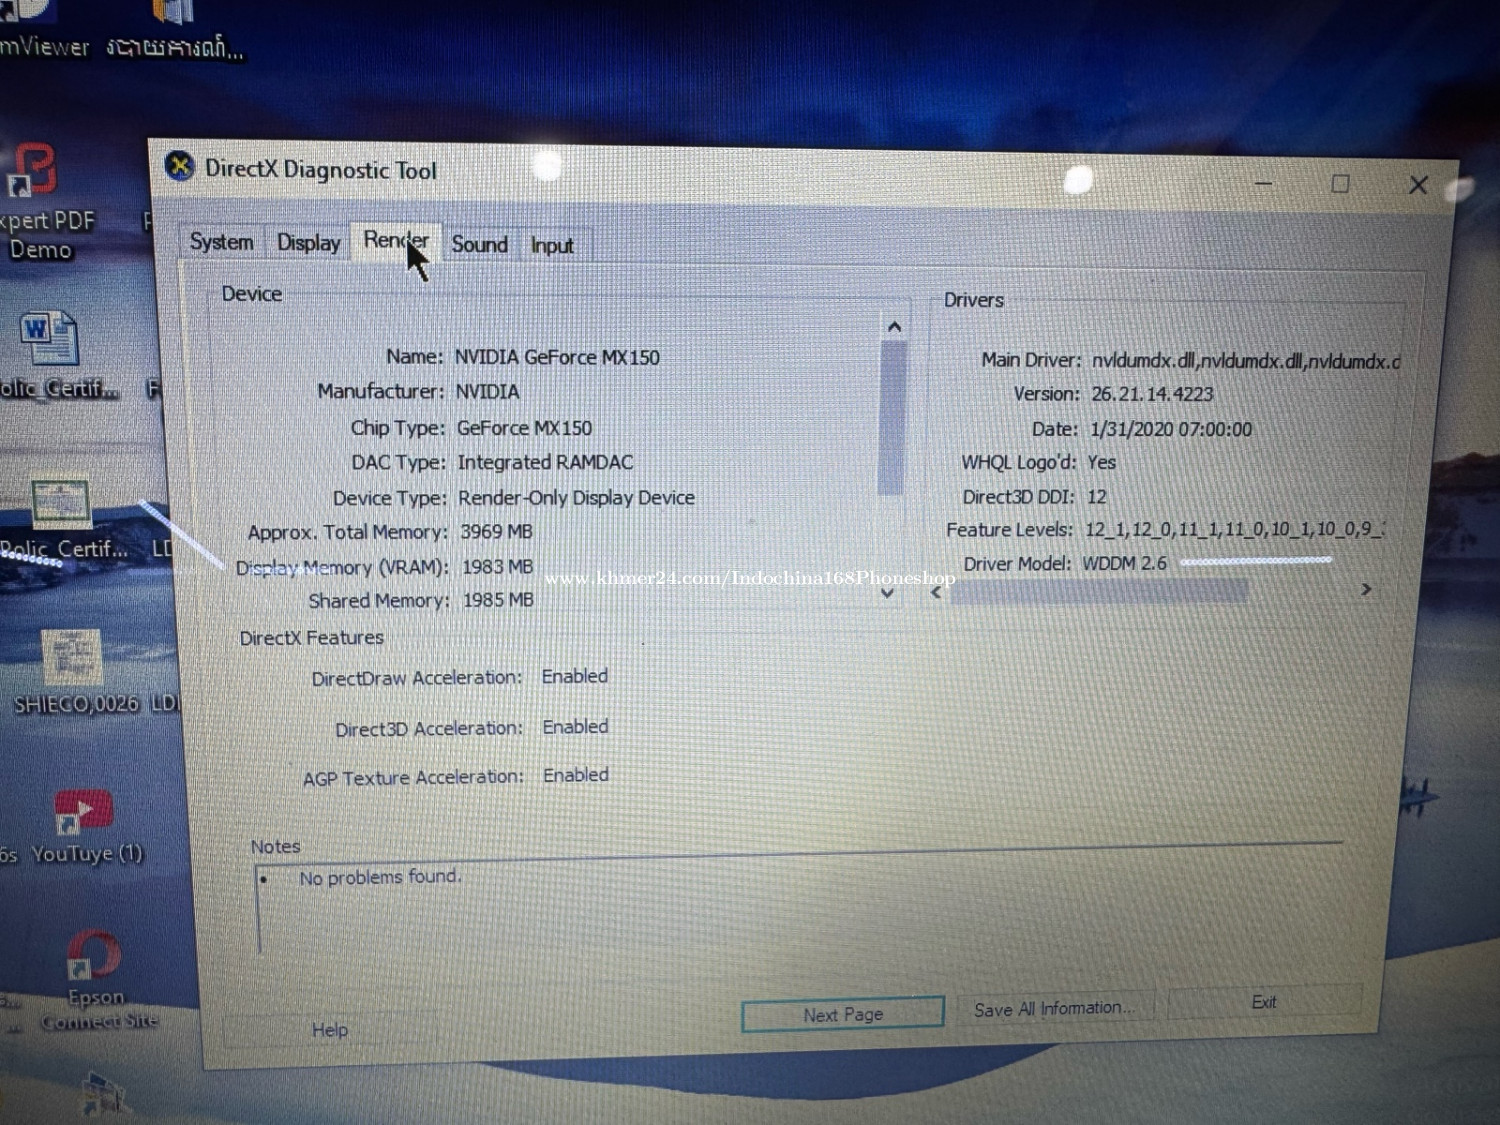
Task: Open the Expert PDF Demo desktop shortcut
Action: [40, 203]
